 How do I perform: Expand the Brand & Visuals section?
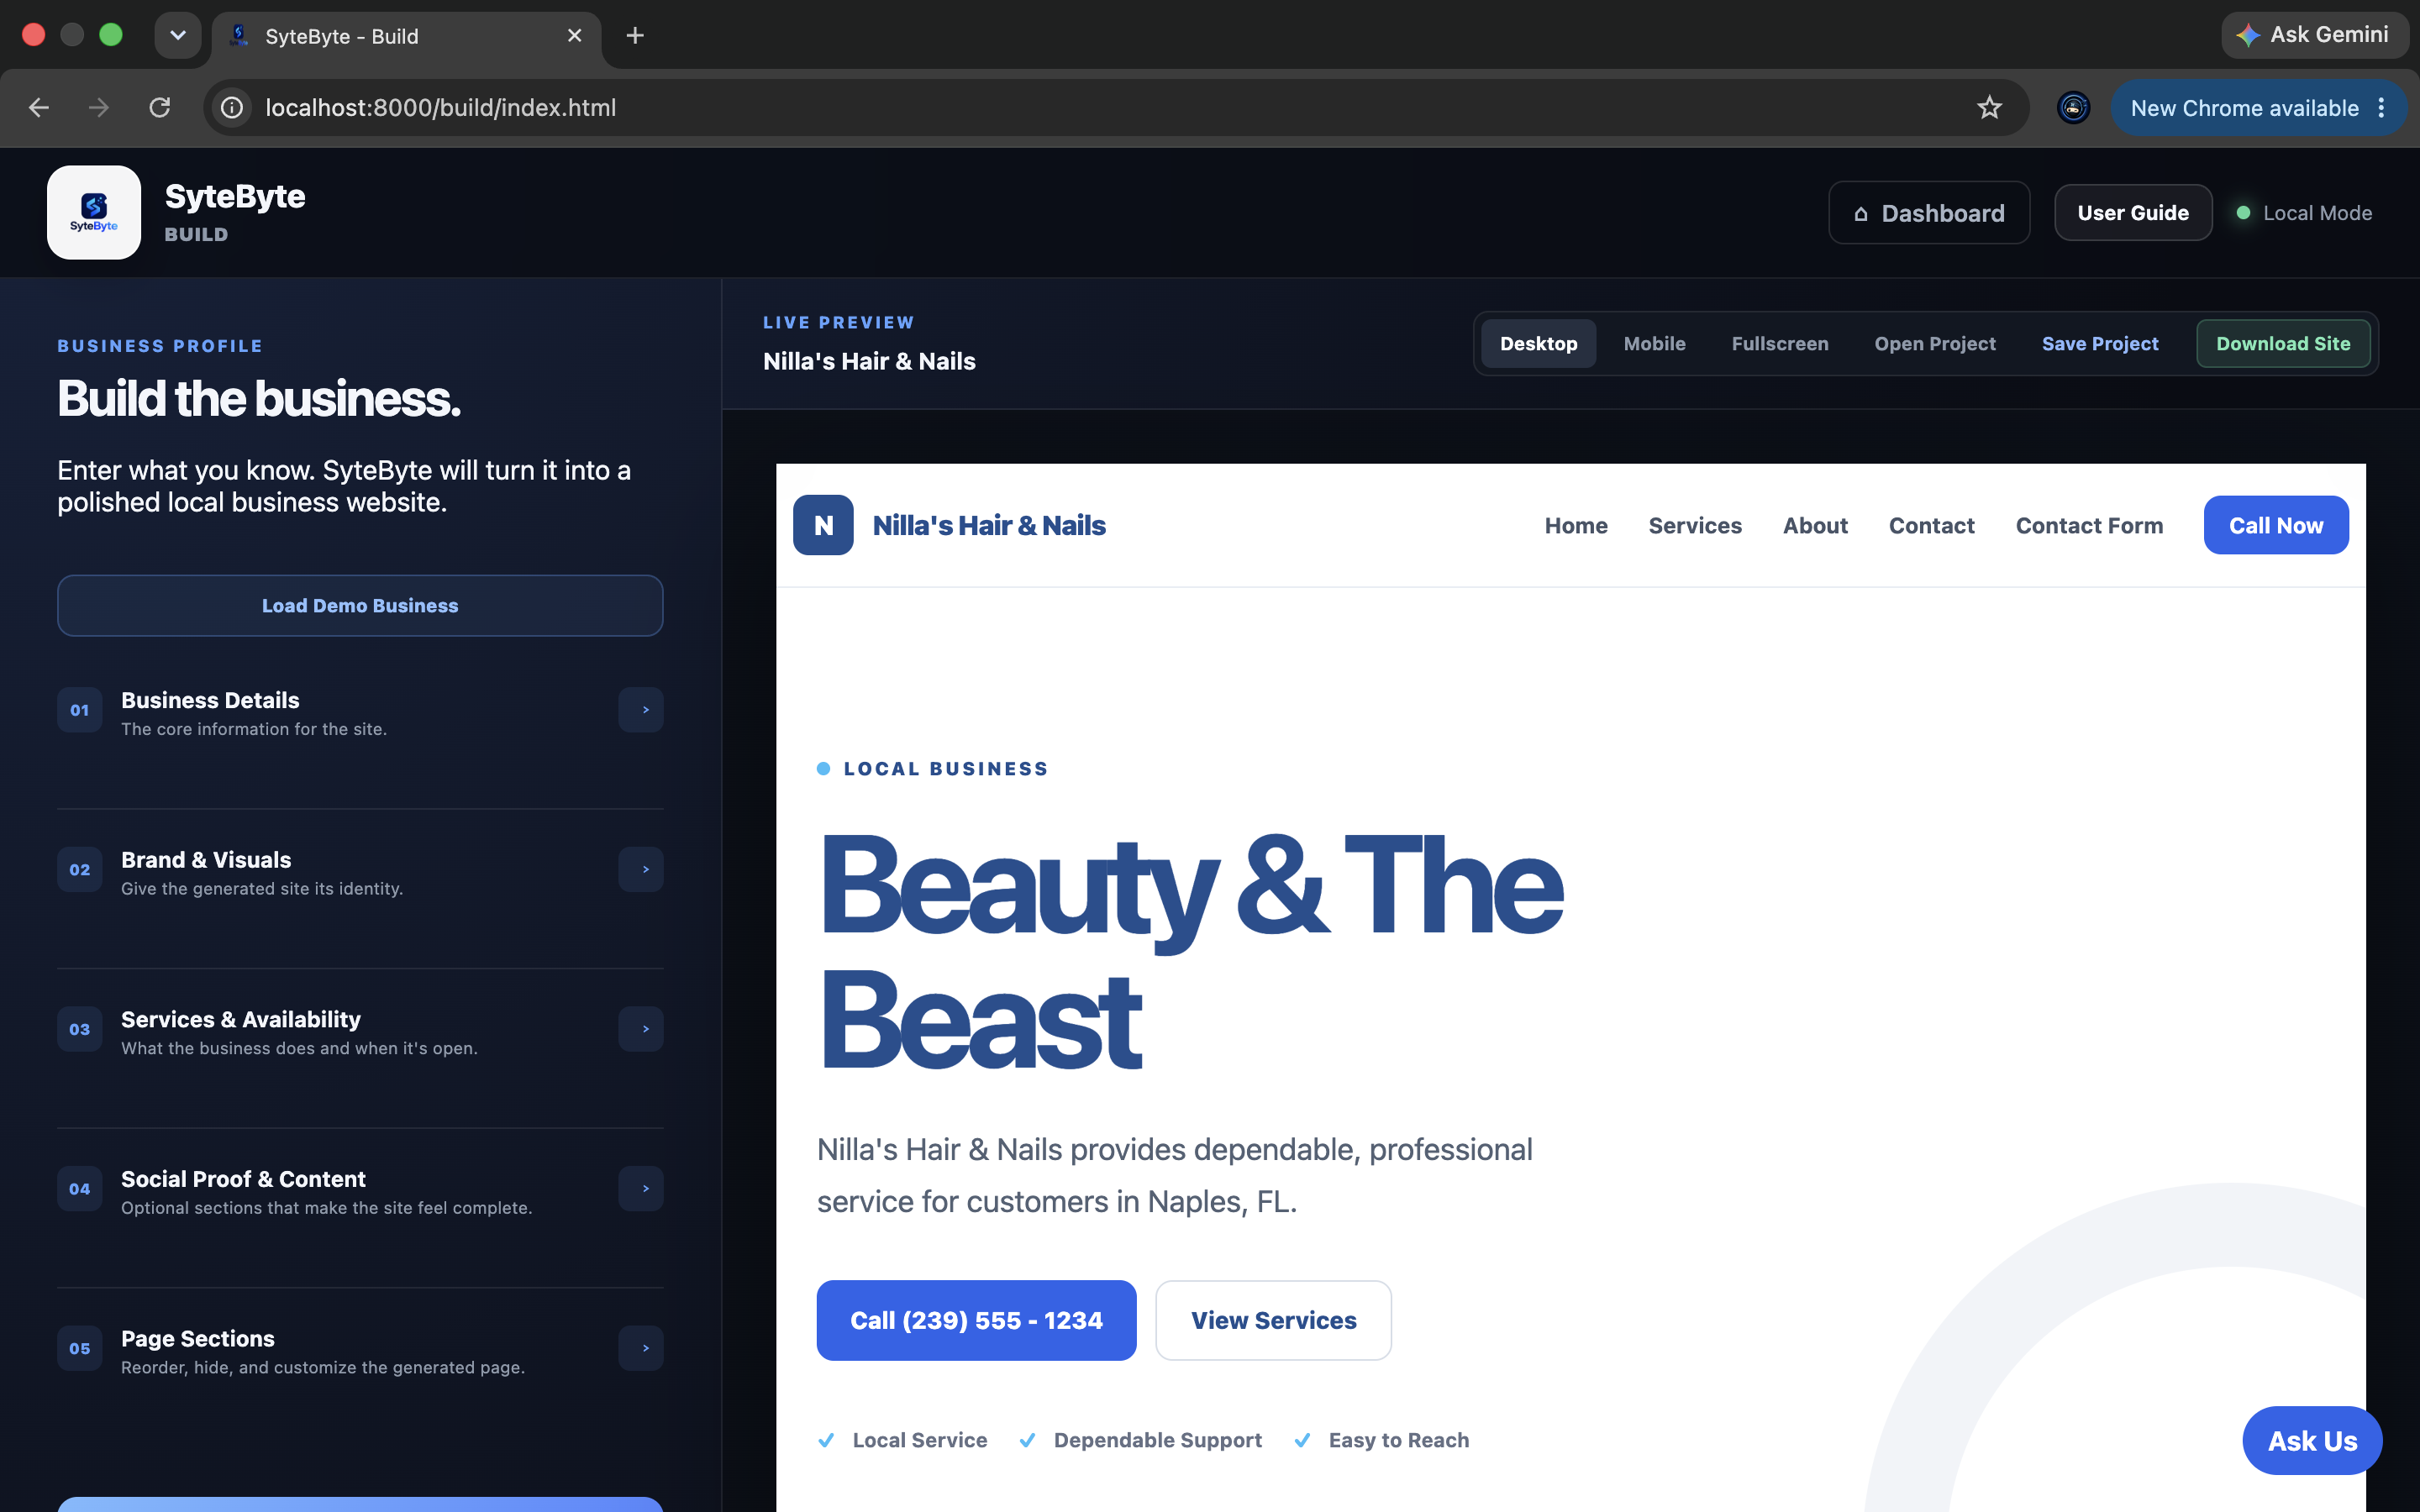coord(641,870)
